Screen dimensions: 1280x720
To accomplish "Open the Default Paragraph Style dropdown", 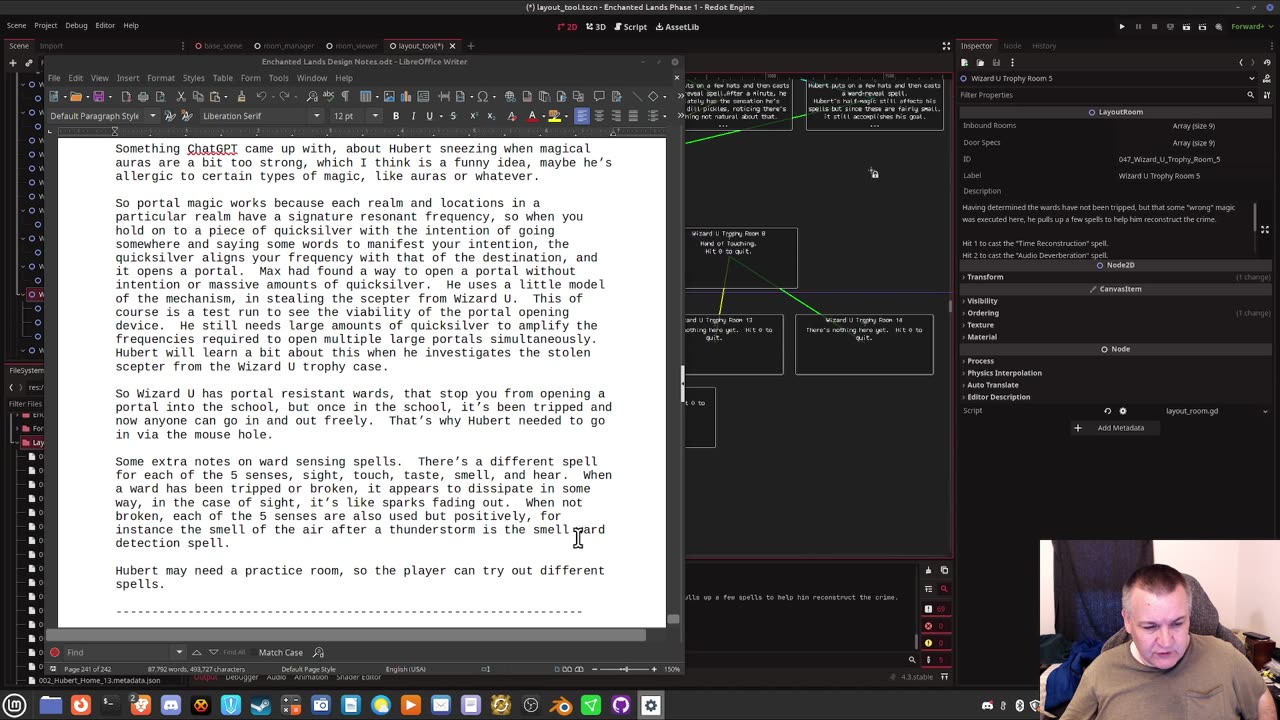I will tap(153, 116).
